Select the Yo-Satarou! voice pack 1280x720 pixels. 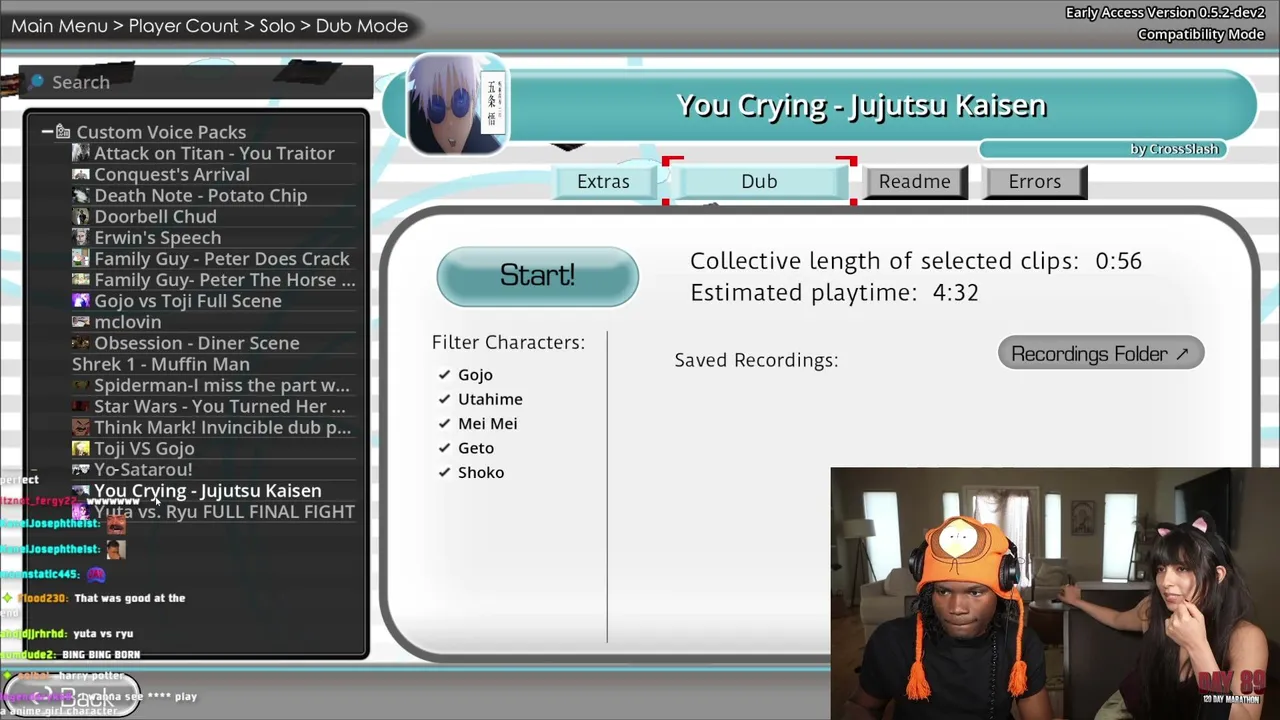pos(214,469)
